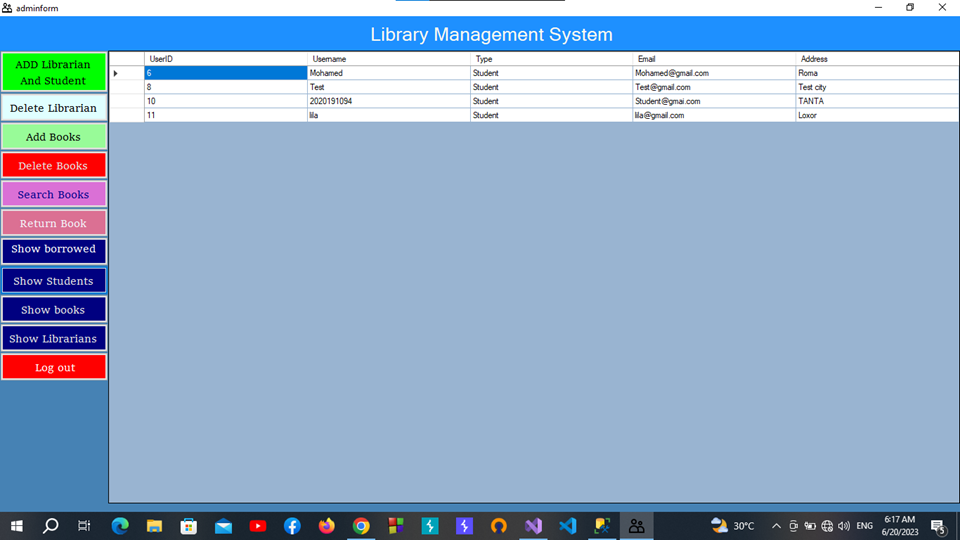Select the UserID cell 10
Viewport: 960px width, 540px height.
(x=226, y=101)
